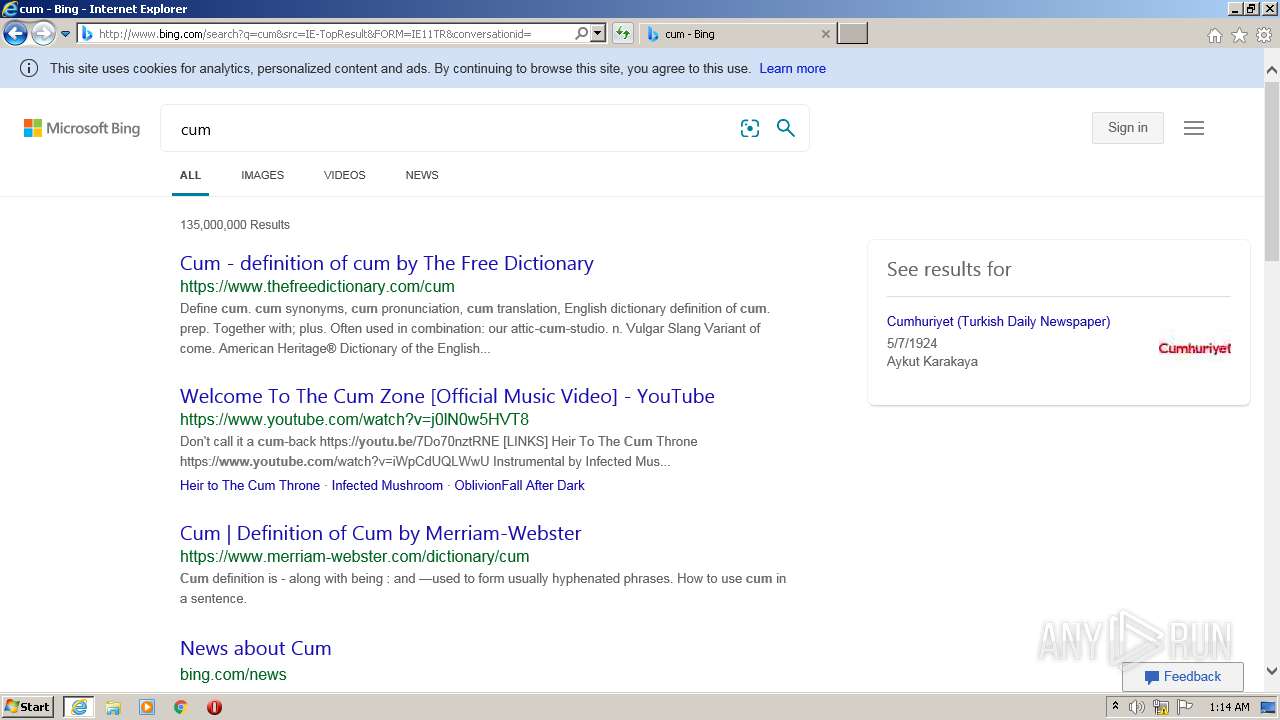The width and height of the screenshot is (1280, 720).
Task: Go back with the IE back arrow
Action: pyautogui.click(x=15, y=34)
